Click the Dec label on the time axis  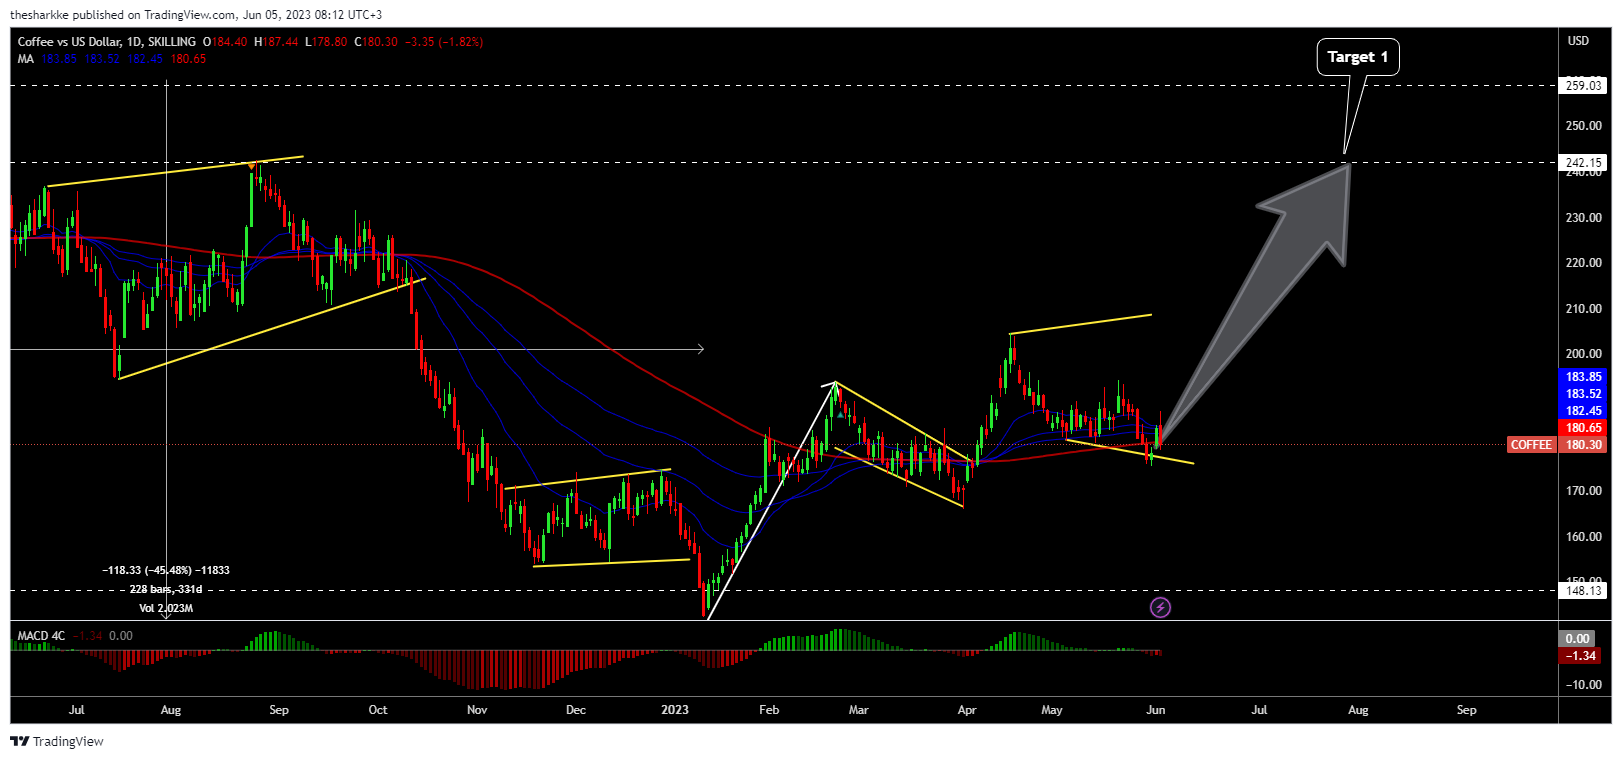coord(576,710)
